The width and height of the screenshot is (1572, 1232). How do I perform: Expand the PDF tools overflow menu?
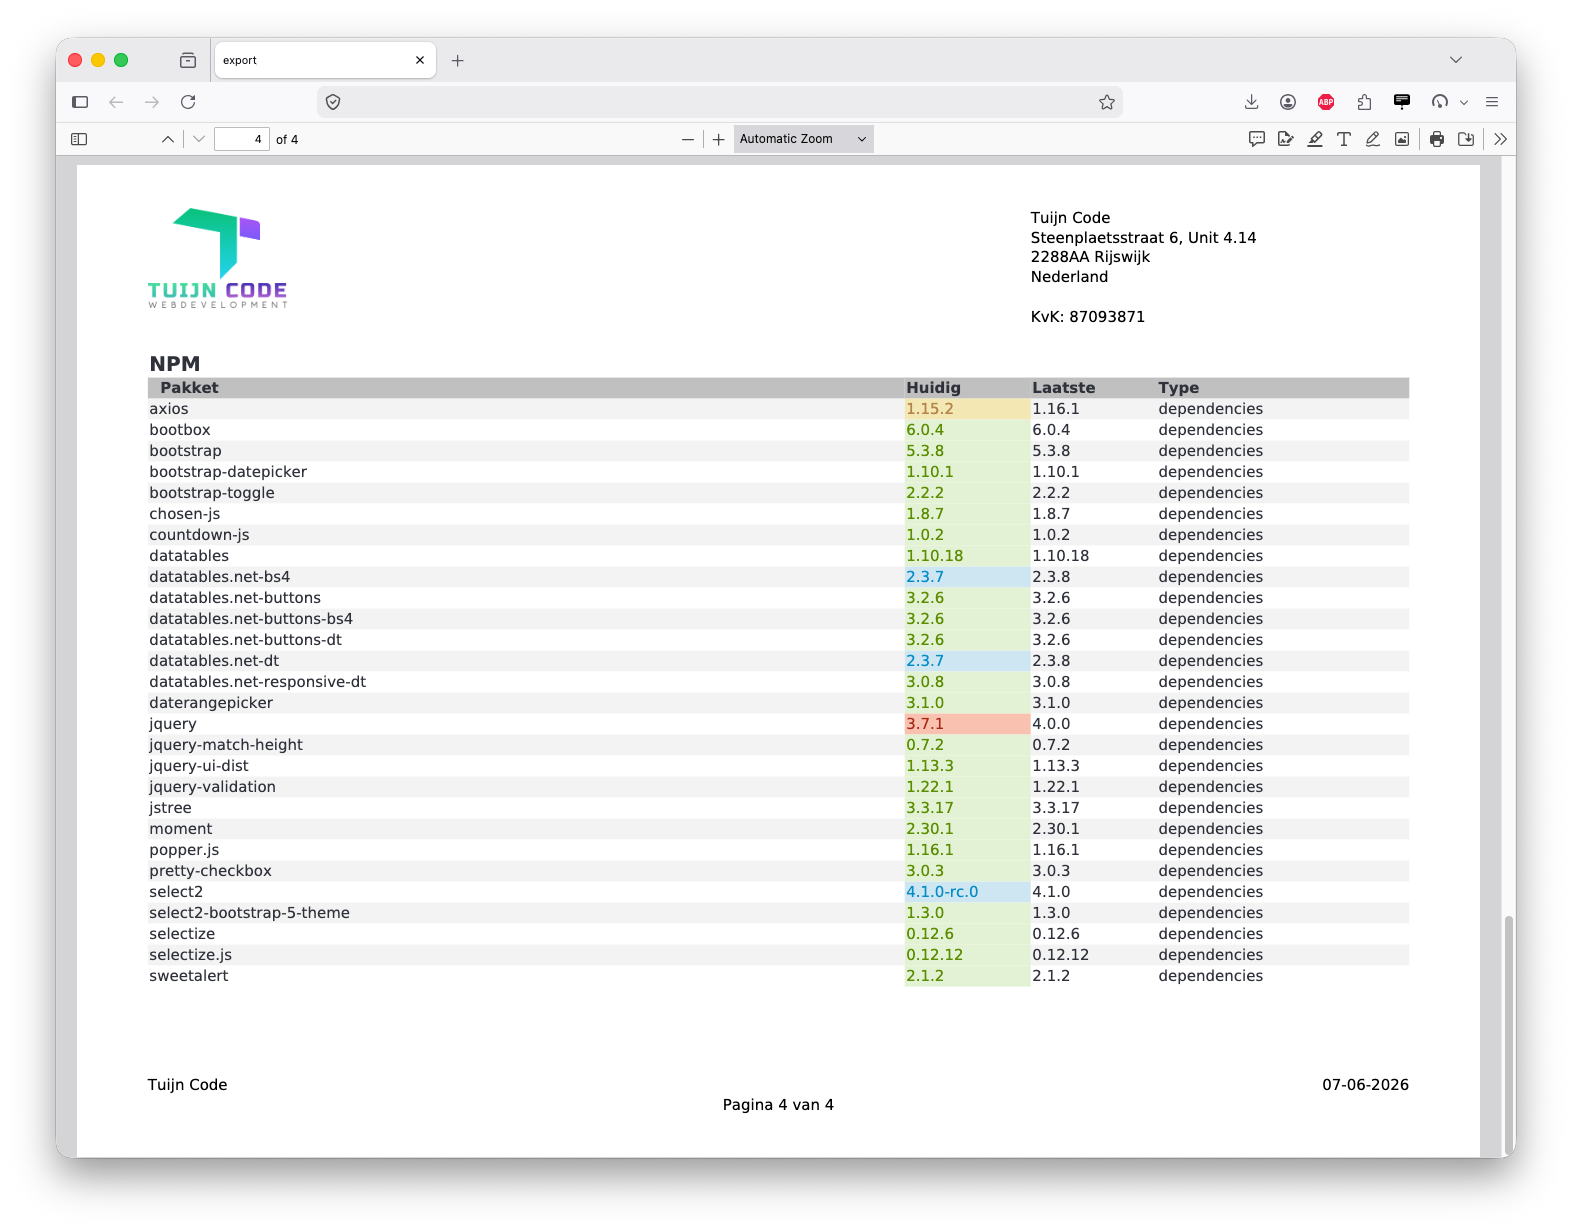click(1500, 139)
